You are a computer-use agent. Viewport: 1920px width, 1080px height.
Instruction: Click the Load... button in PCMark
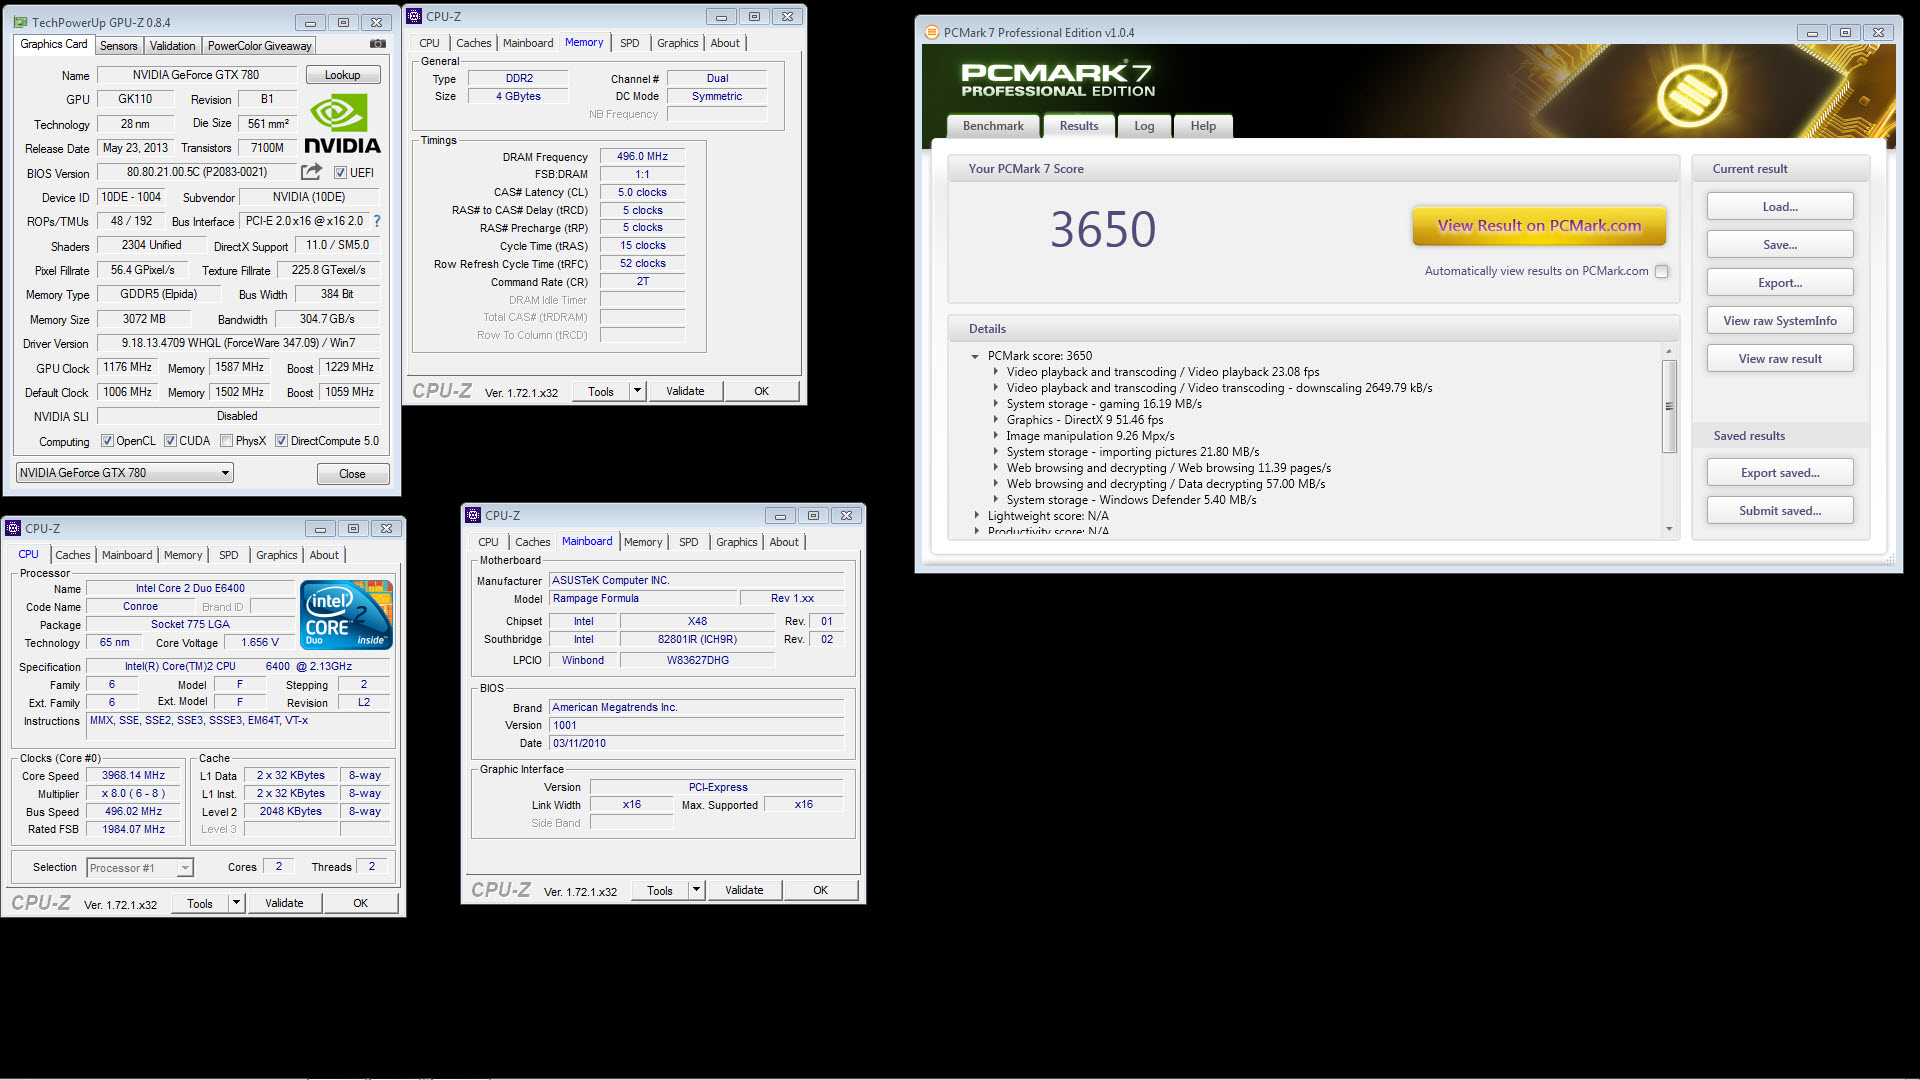1780,207
